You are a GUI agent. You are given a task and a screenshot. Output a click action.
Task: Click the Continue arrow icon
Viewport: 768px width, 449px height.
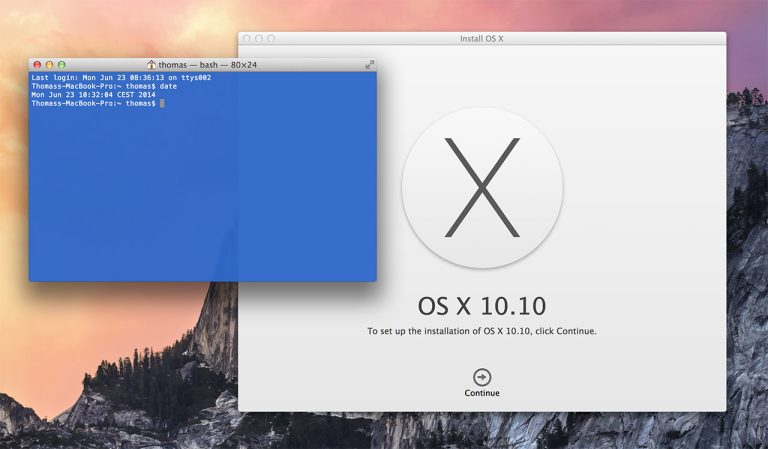pyautogui.click(x=482, y=377)
